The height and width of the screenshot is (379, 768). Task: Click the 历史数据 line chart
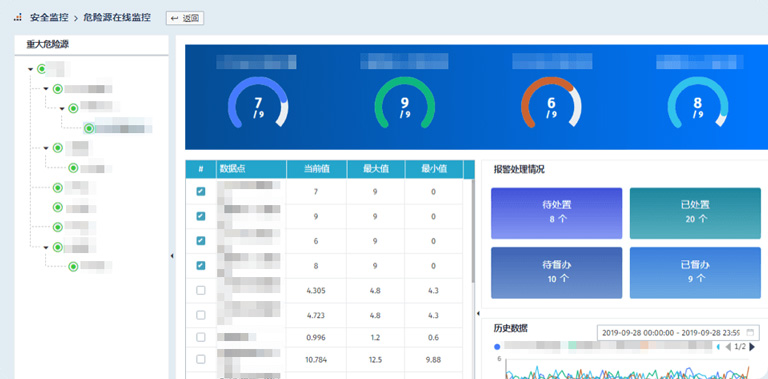pos(627,368)
